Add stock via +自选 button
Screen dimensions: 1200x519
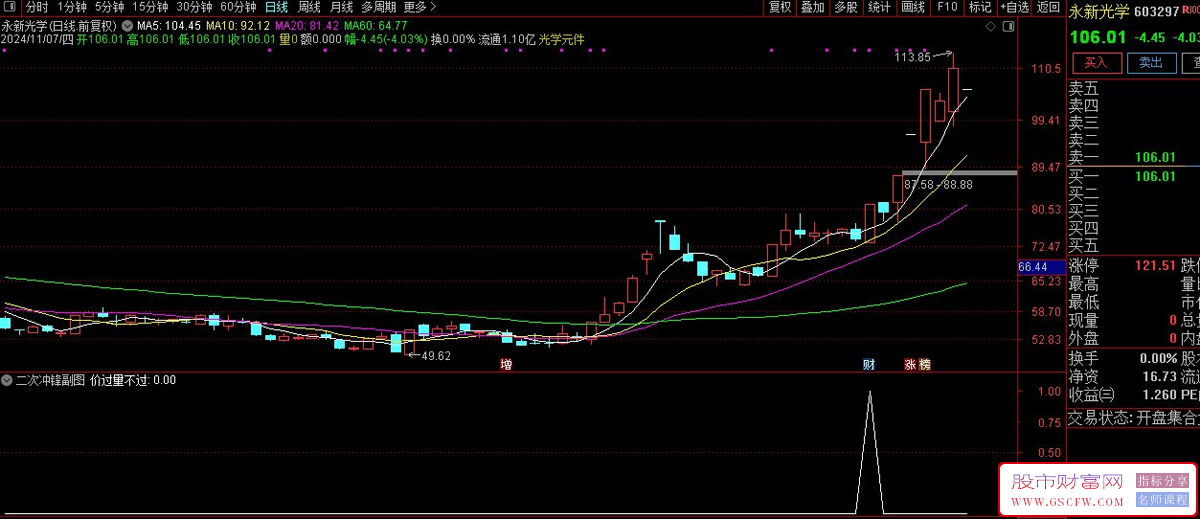tap(1014, 7)
